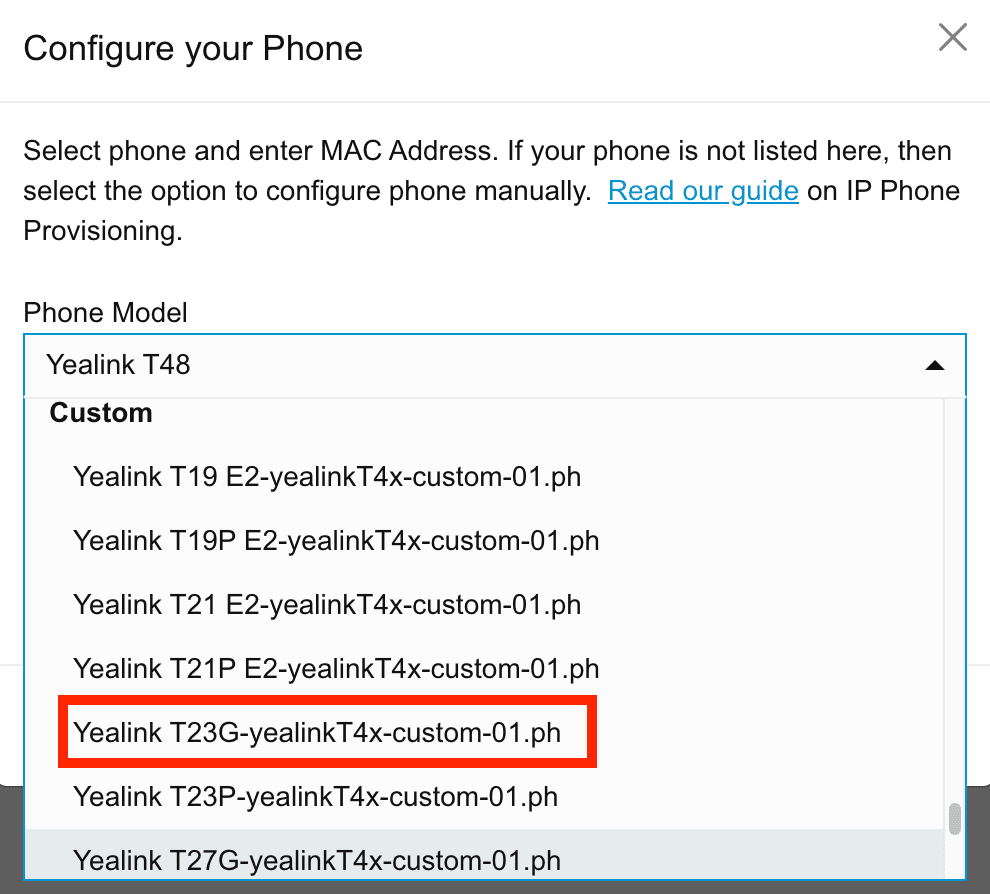Viewport: 990px width, 894px height.
Task: Click the Read our guide link
Action: click(703, 190)
